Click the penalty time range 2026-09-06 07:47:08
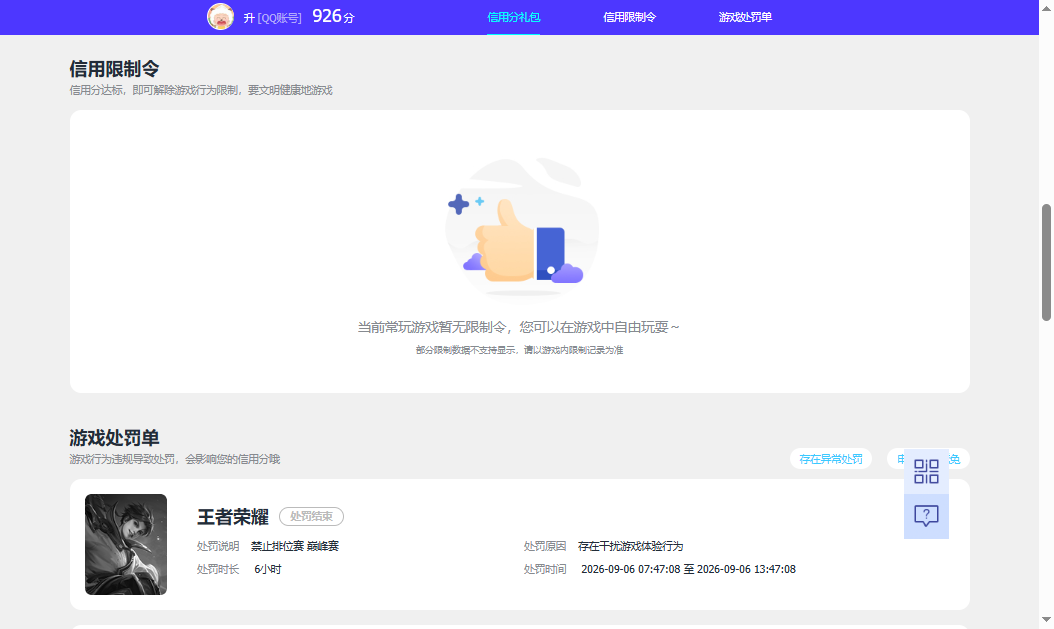The height and width of the screenshot is (629, 1054). 688,569
